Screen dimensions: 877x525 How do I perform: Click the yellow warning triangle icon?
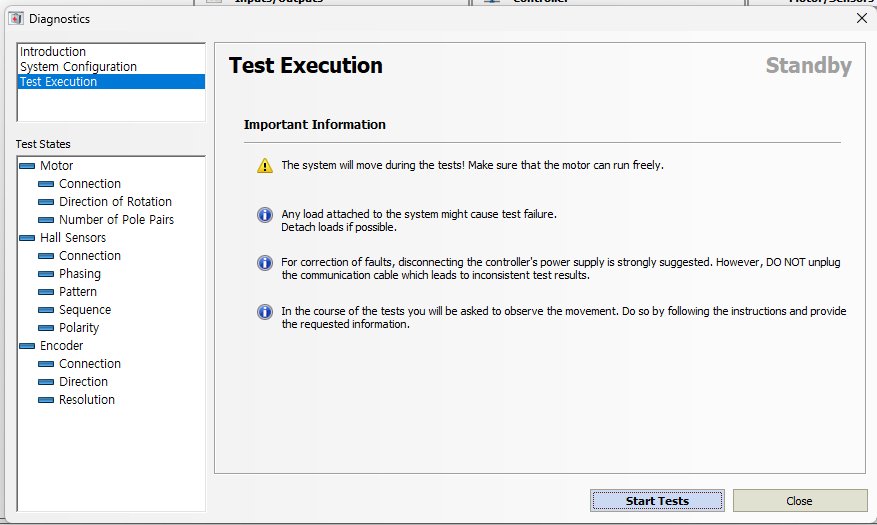264,166
